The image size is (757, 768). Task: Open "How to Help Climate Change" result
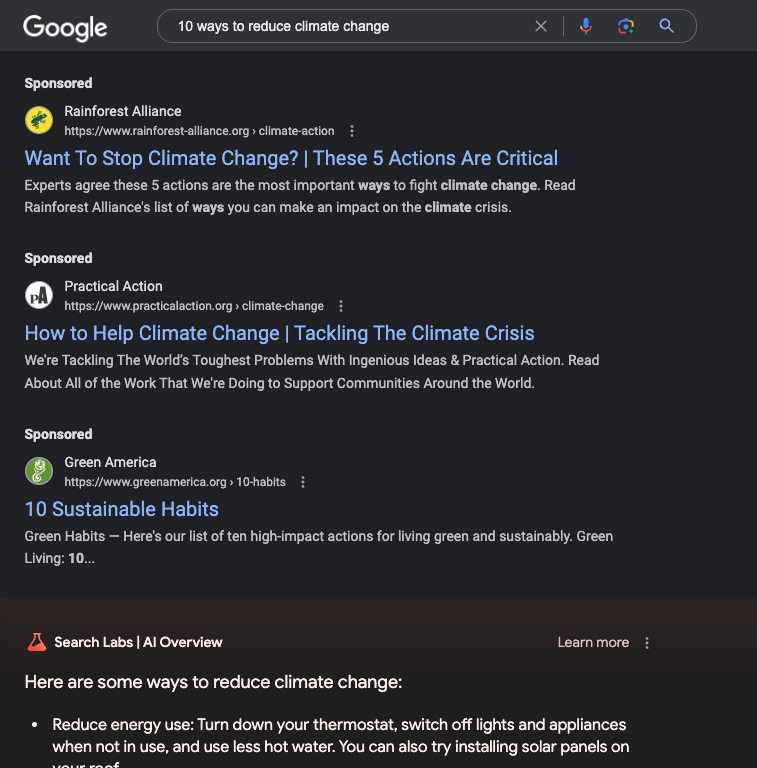pyautogui.click(x=279, y=333)
